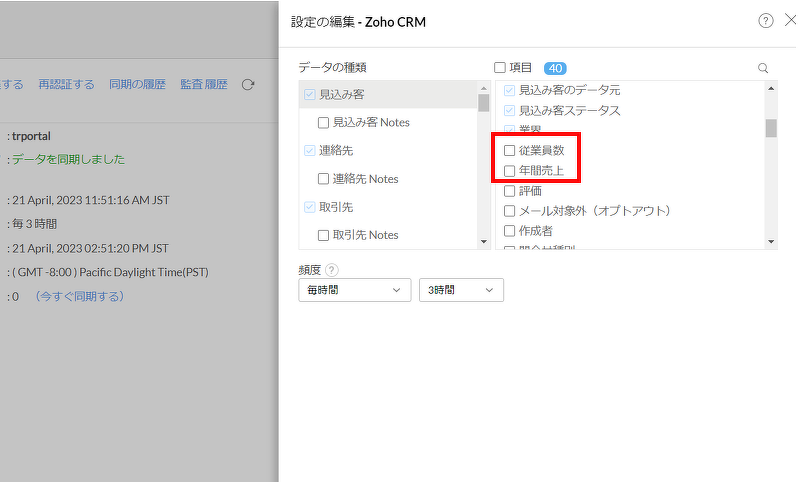
Task: Click the refresh icon beside 監査履歴
Action: tap(248, 85)
